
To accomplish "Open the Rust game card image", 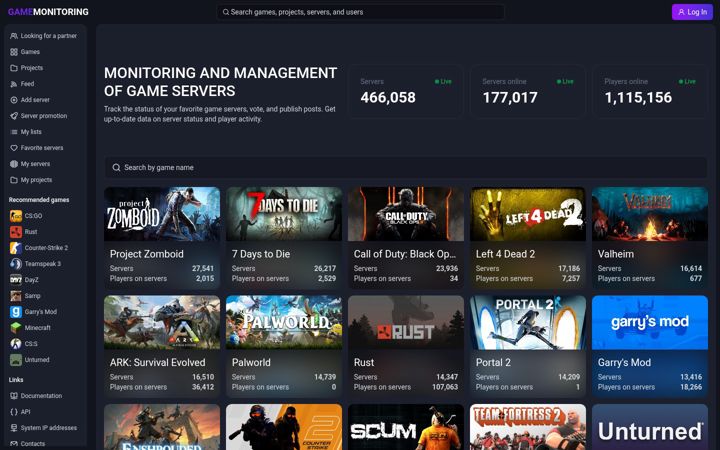I will point(406,322).
